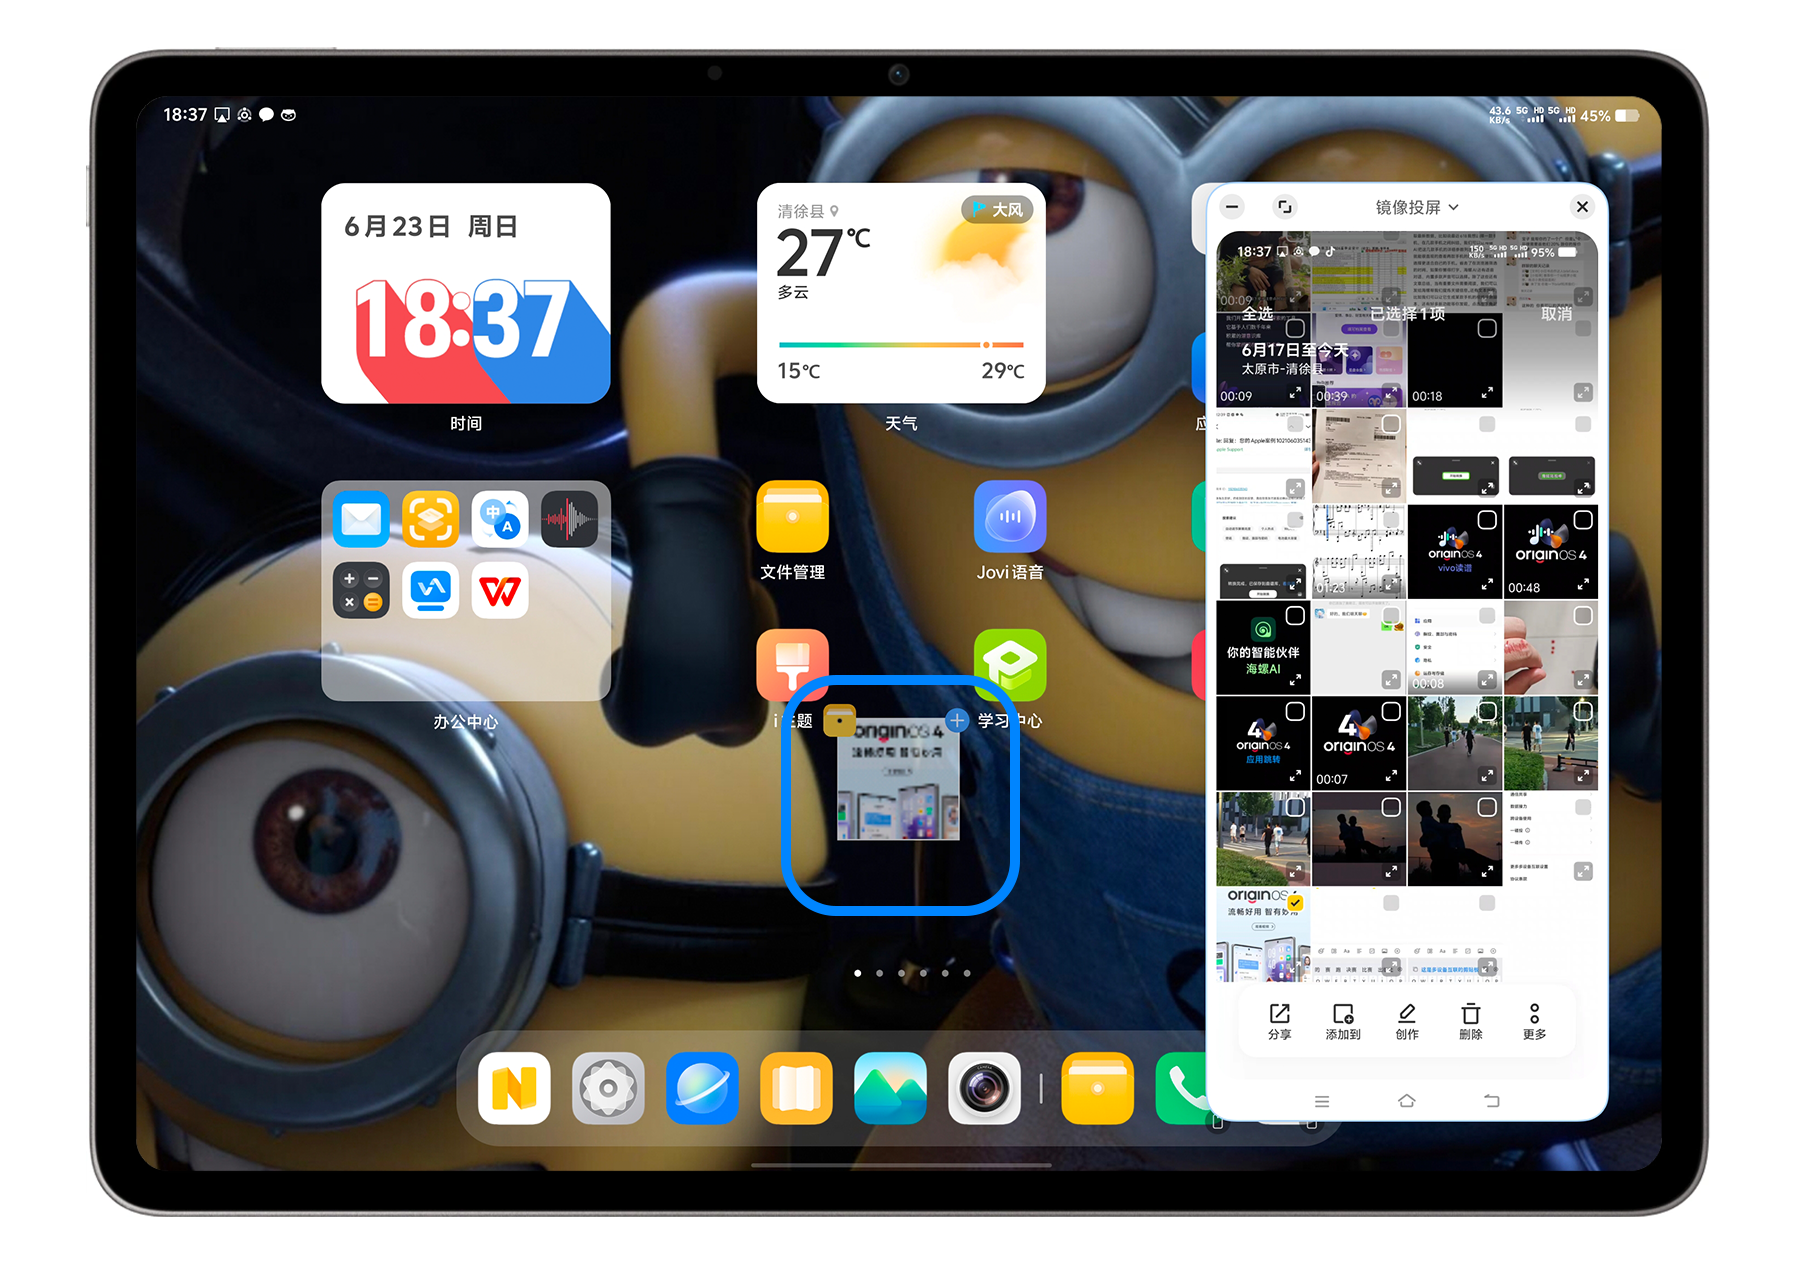
Task: Select the red finger photo checkbox
Action: point(1583,616)
